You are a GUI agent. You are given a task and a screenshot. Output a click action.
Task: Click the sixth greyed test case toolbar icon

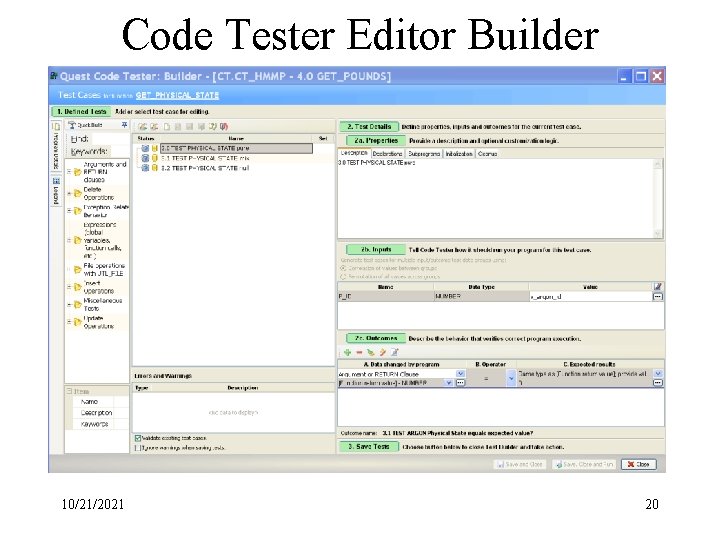(201, 126)
